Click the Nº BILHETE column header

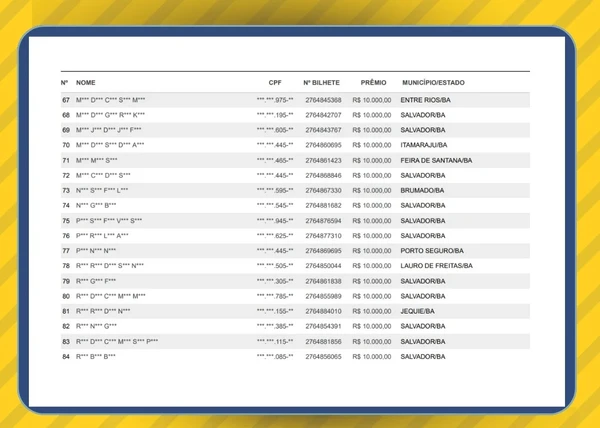point(321,83)
